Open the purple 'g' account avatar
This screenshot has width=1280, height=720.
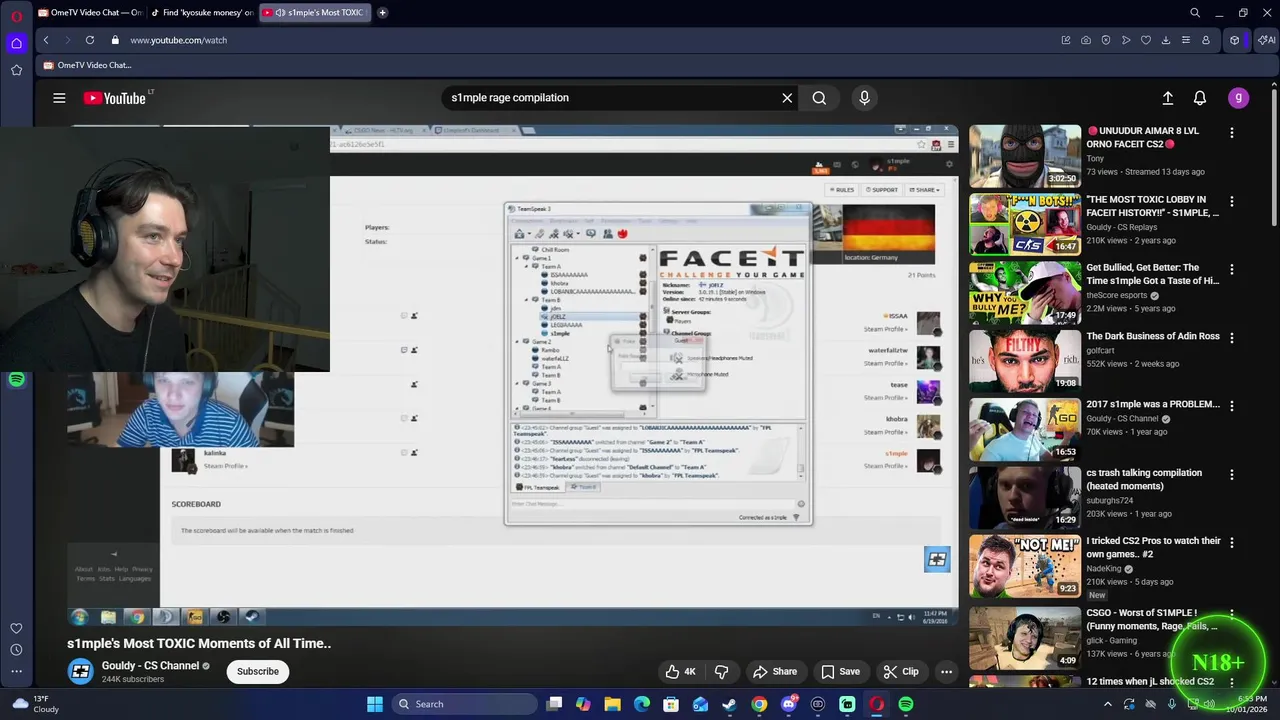coord(1238,98)
